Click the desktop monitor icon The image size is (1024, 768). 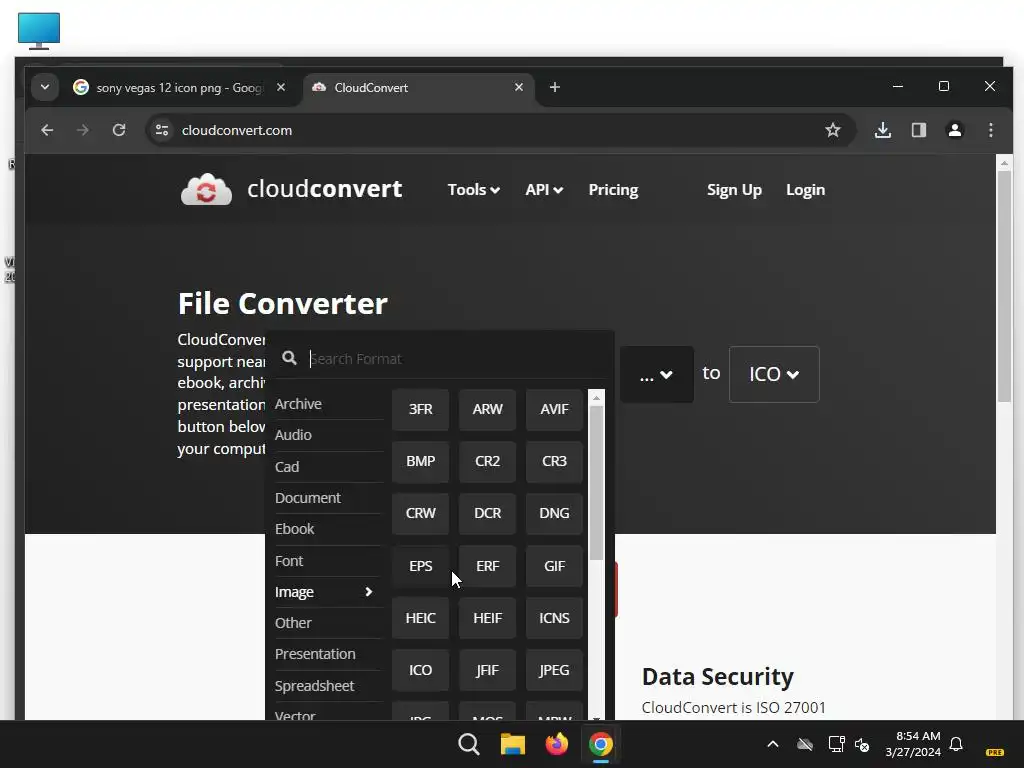[39, 31]
